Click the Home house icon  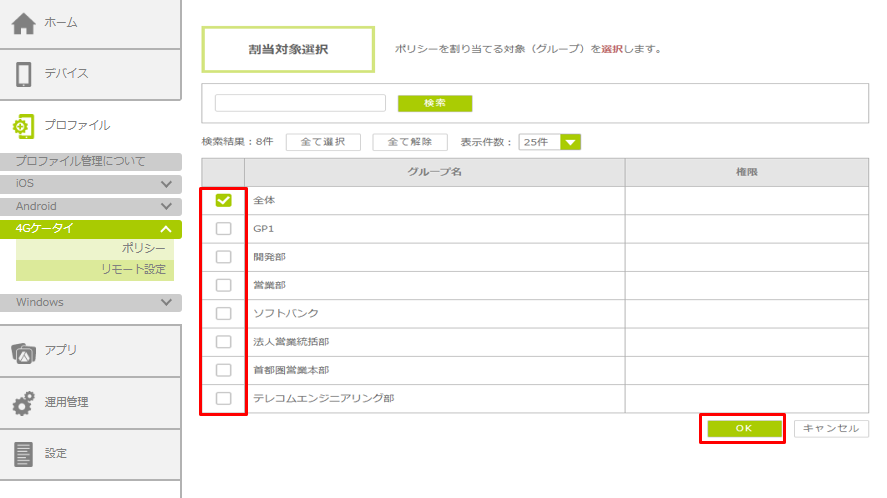[24, 23]
